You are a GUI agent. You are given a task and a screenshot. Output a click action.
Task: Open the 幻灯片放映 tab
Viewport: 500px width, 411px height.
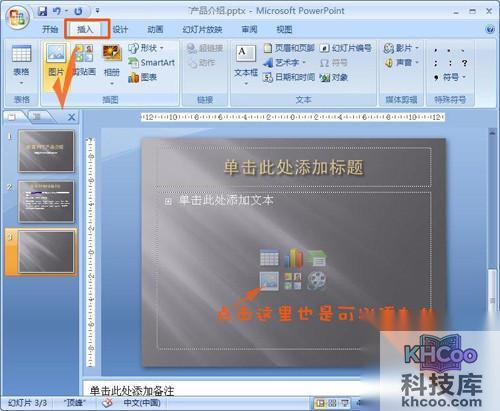pyautogui.click(x=202, y=29)
